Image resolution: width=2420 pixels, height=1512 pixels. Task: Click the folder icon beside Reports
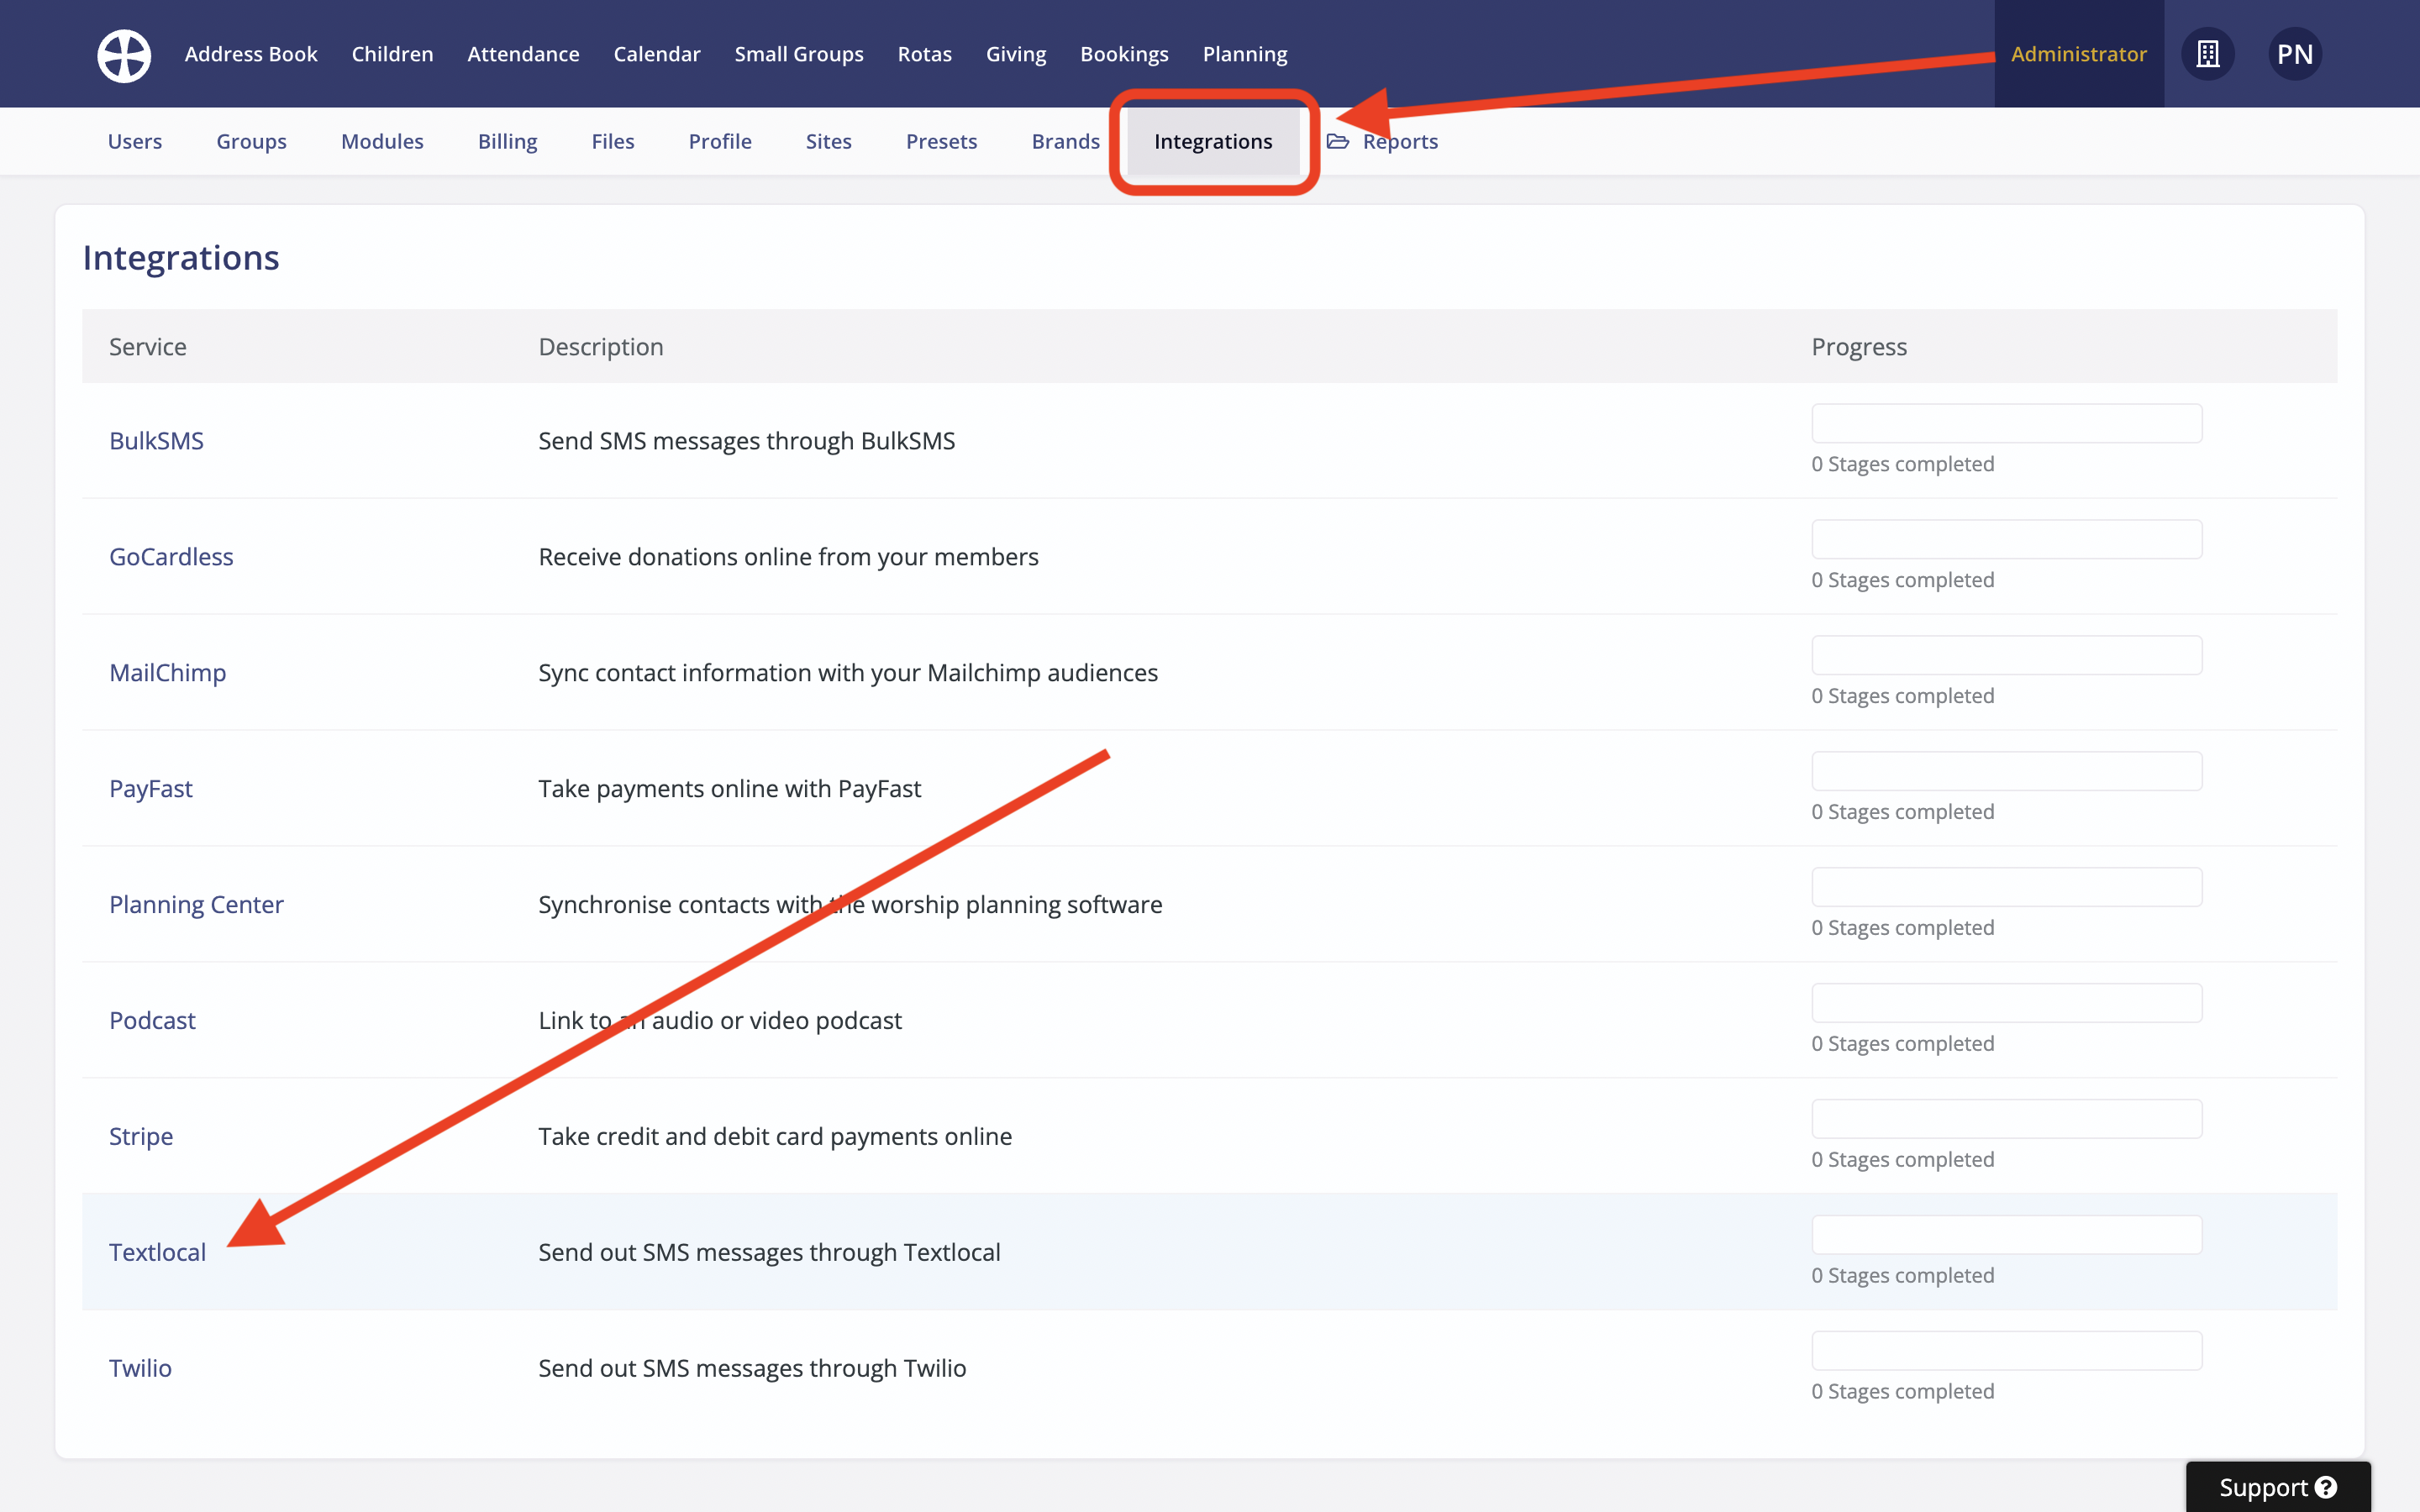click(1338, 141)
